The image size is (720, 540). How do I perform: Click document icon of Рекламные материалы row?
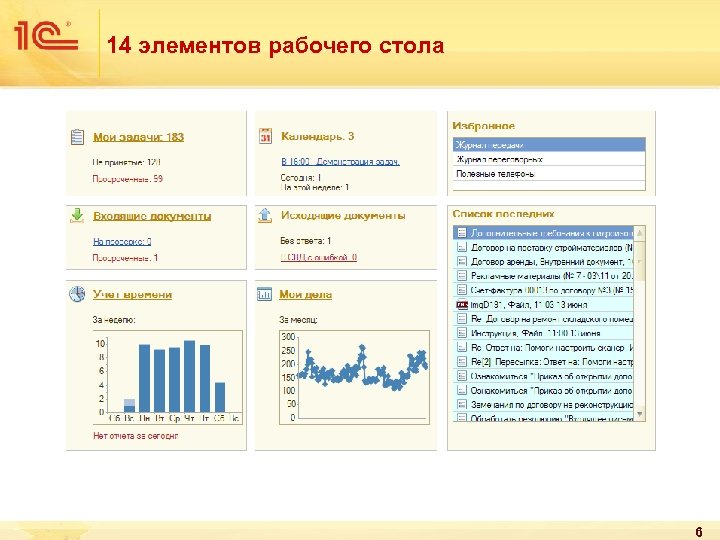(461, 276)
